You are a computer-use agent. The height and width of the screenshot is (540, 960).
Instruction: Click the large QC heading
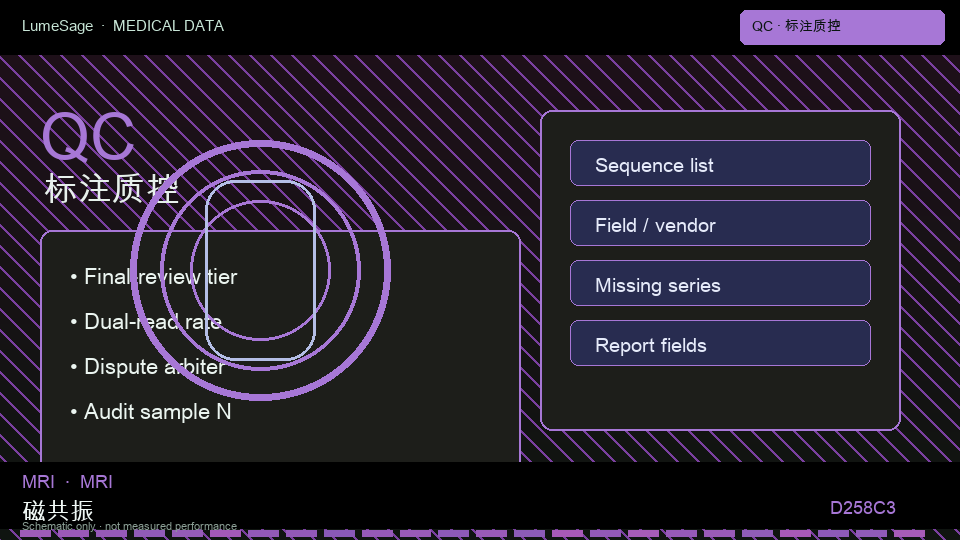tap(88, 137)
